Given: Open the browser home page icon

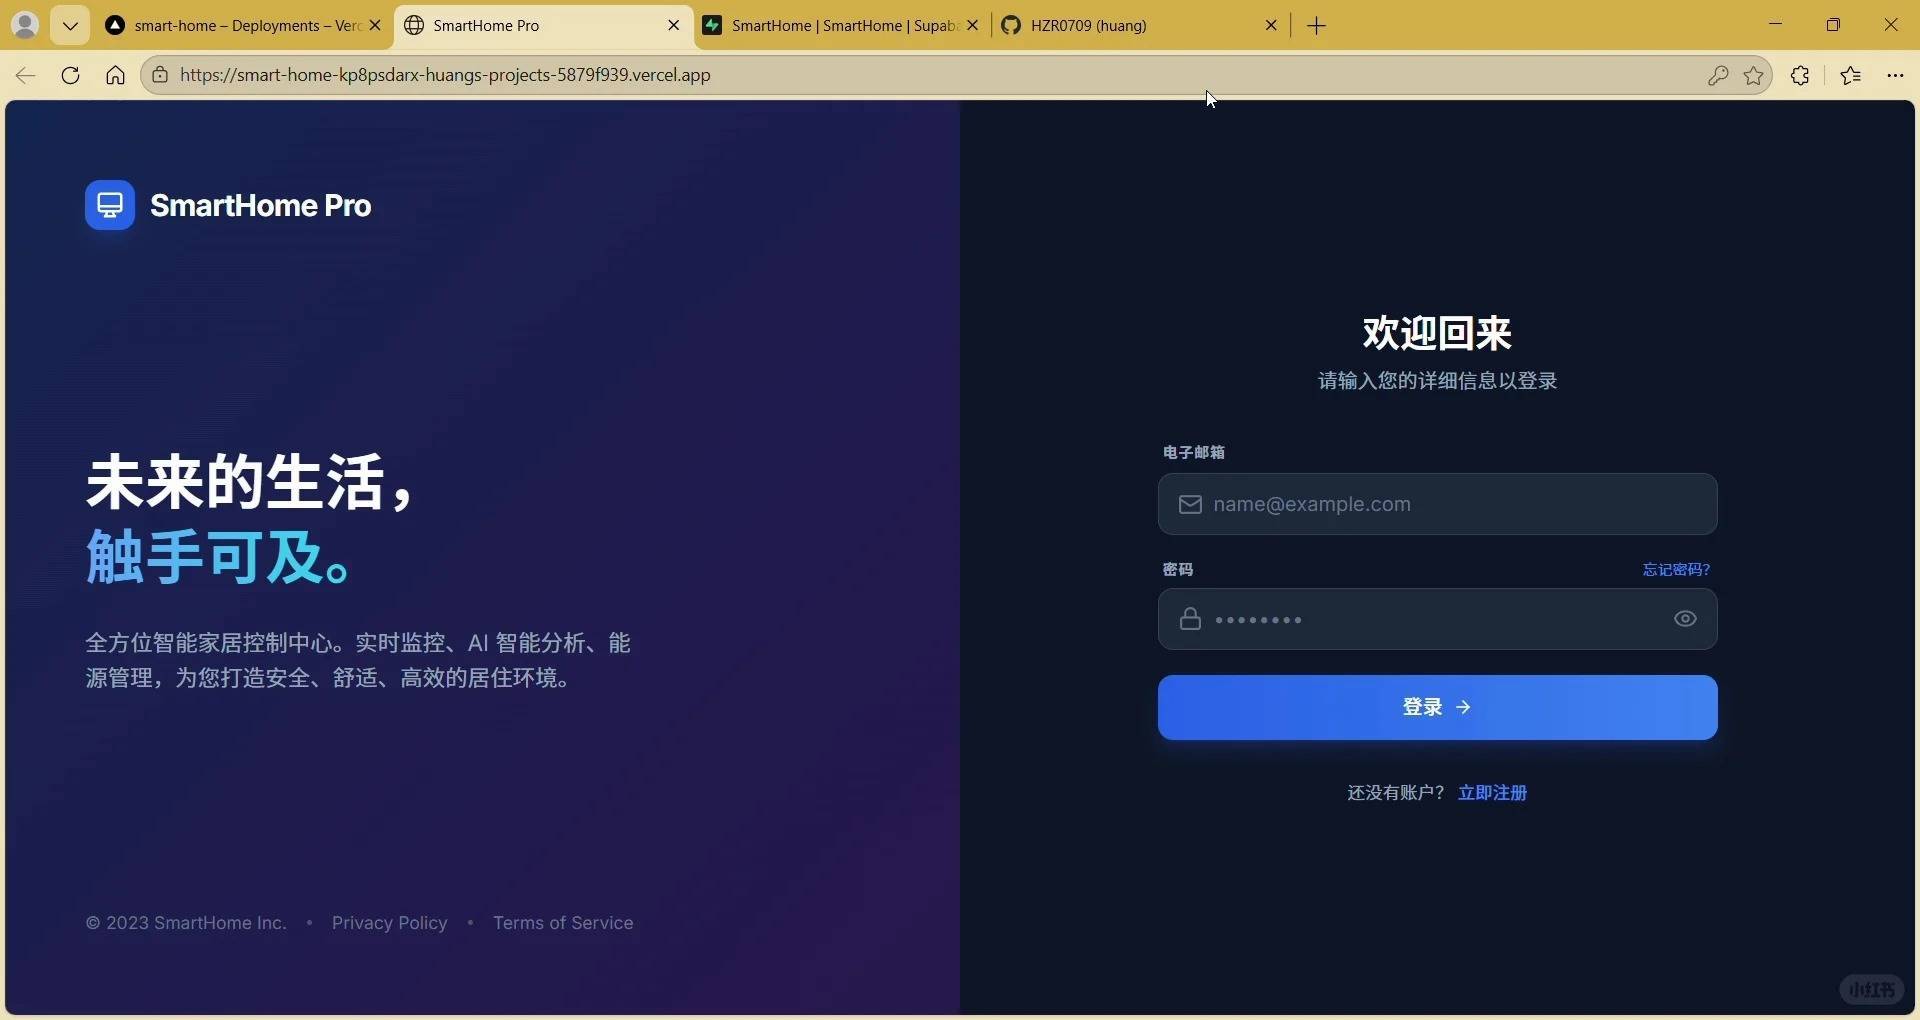Looking at the screenshot, I should pyautogui.click(x=115, y=75).
